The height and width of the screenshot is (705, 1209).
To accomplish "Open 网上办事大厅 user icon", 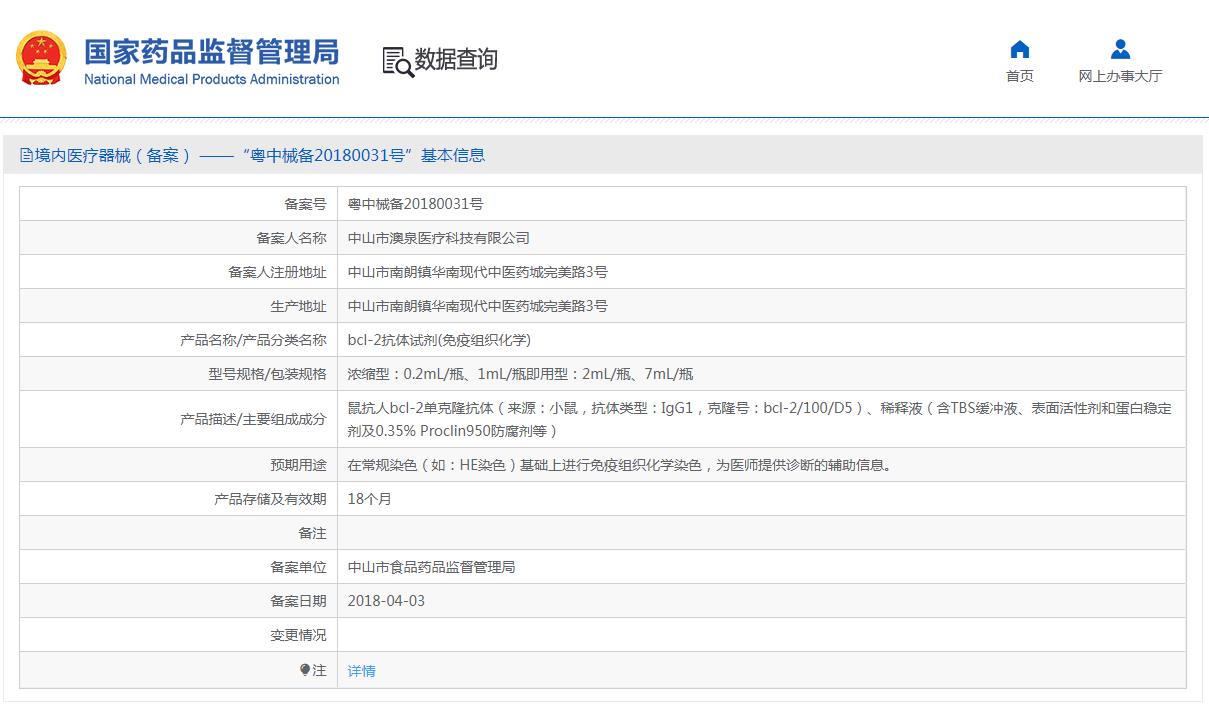I will (1120, 49).
